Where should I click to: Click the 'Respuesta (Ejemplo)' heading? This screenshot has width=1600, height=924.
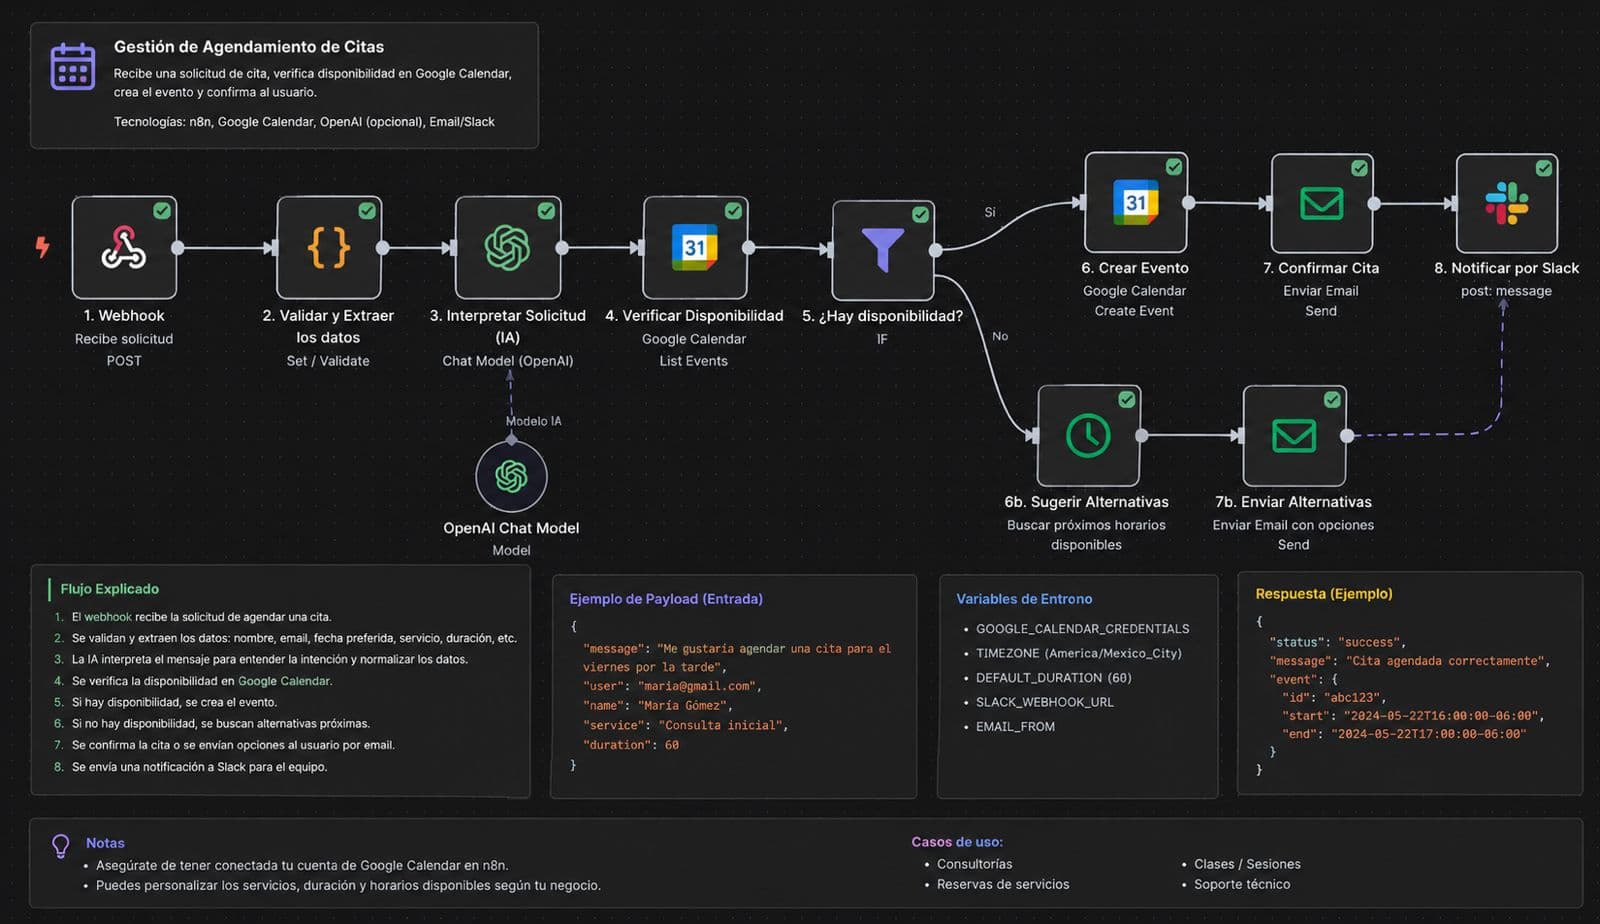click(x=1324, y=594)
